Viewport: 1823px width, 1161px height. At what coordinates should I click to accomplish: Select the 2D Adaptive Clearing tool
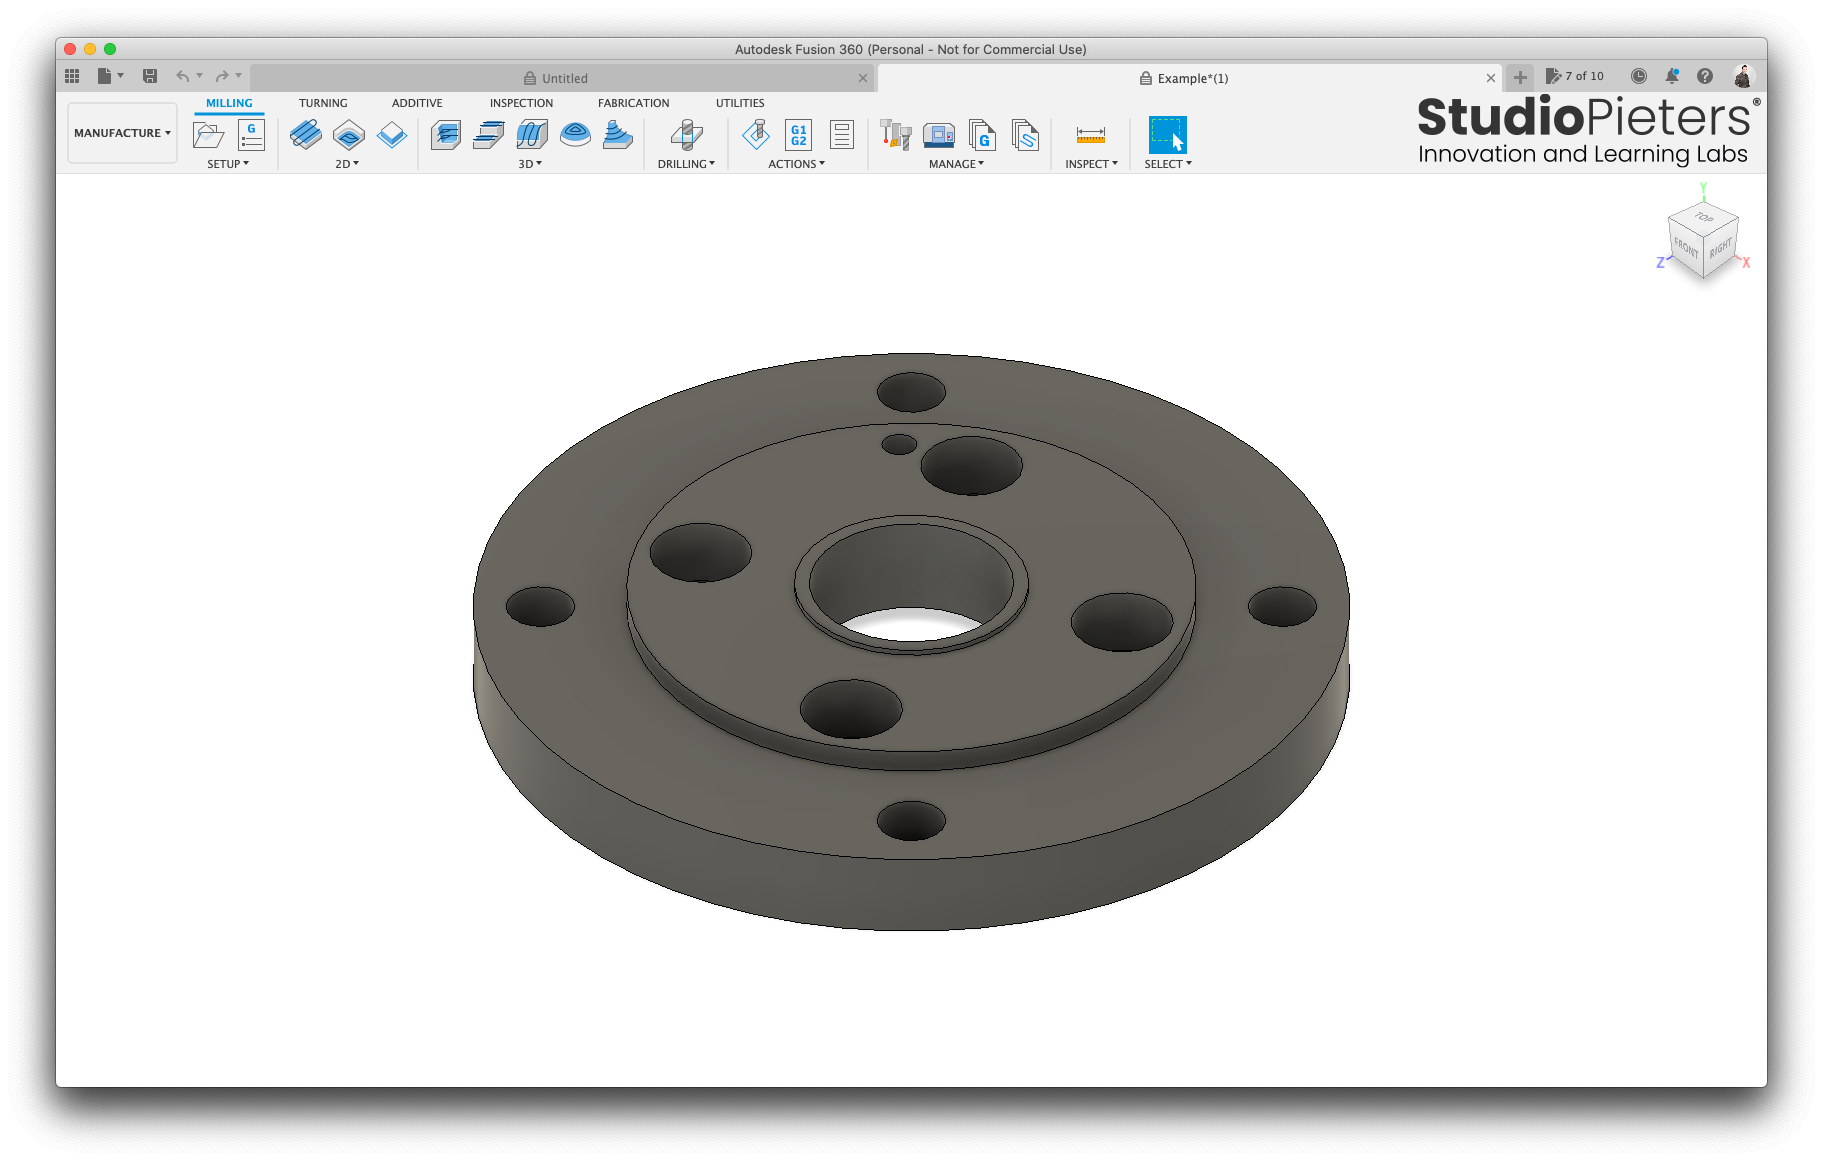click(x=305, y=134)
